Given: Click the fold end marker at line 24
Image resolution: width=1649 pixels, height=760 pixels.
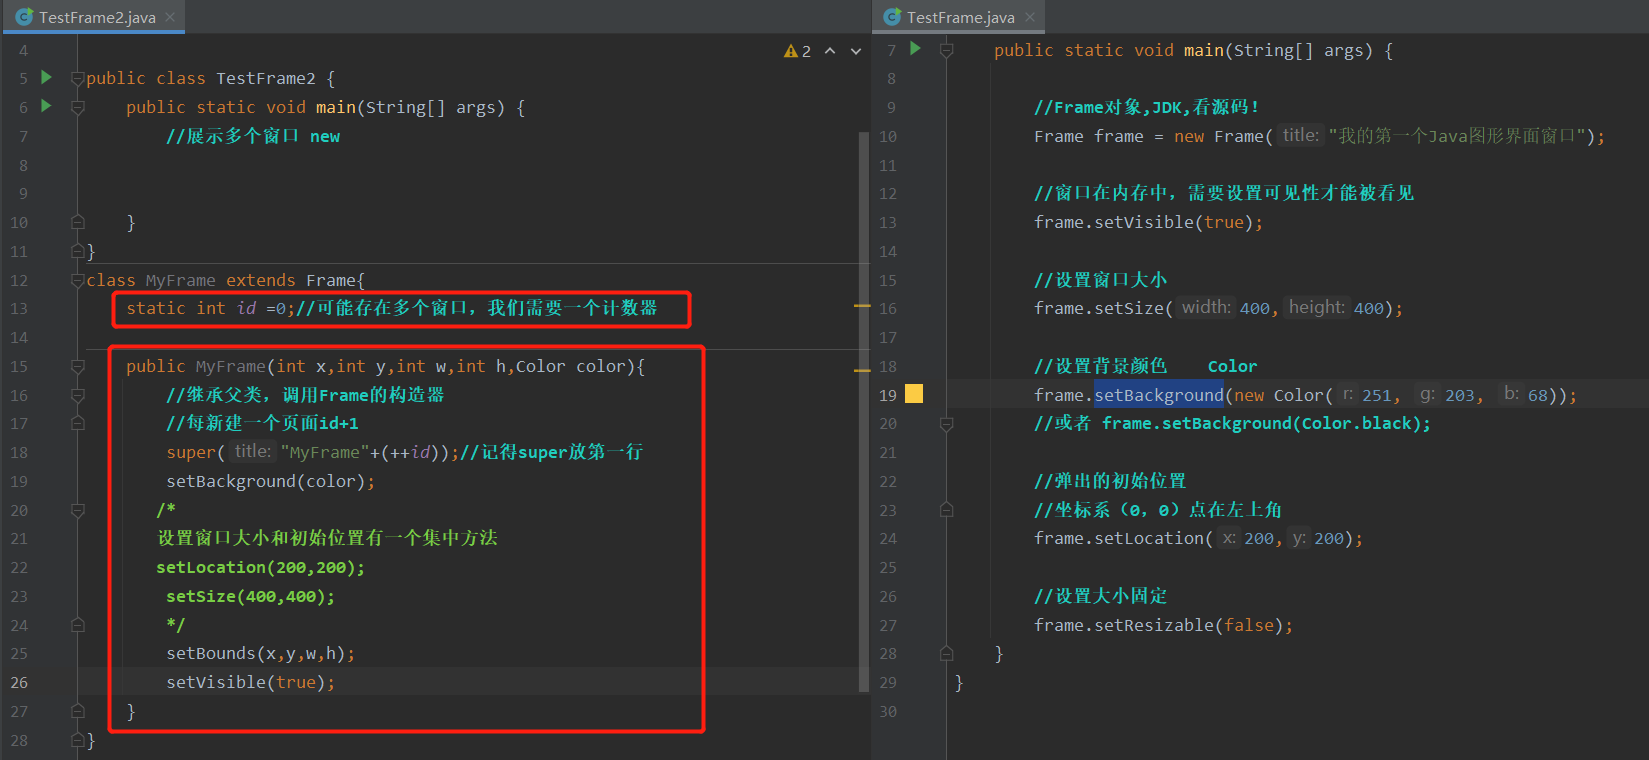Looking at the screenshot, I should pos(78,625).
